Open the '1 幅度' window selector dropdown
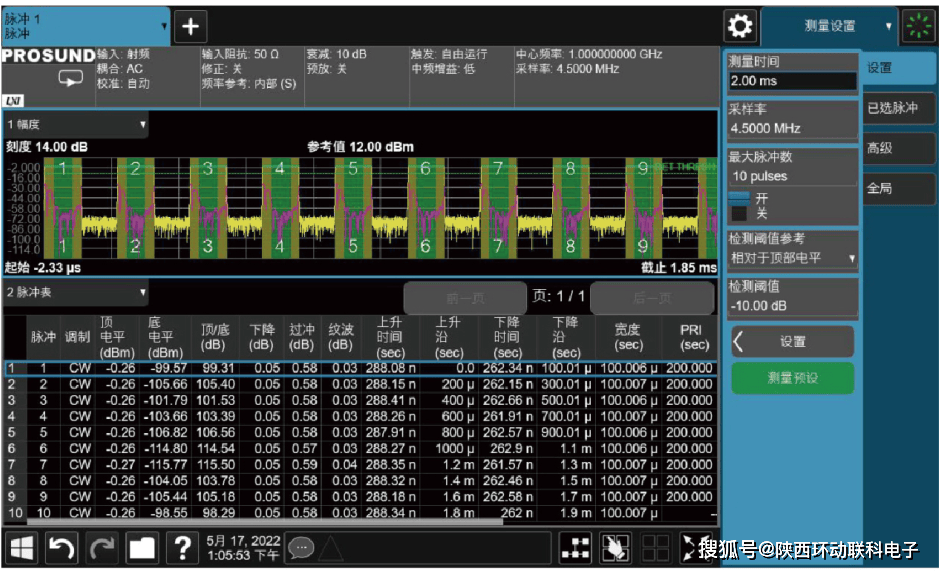Image resolution: width=941 pixels, height=571 pixels. point(76,125)
